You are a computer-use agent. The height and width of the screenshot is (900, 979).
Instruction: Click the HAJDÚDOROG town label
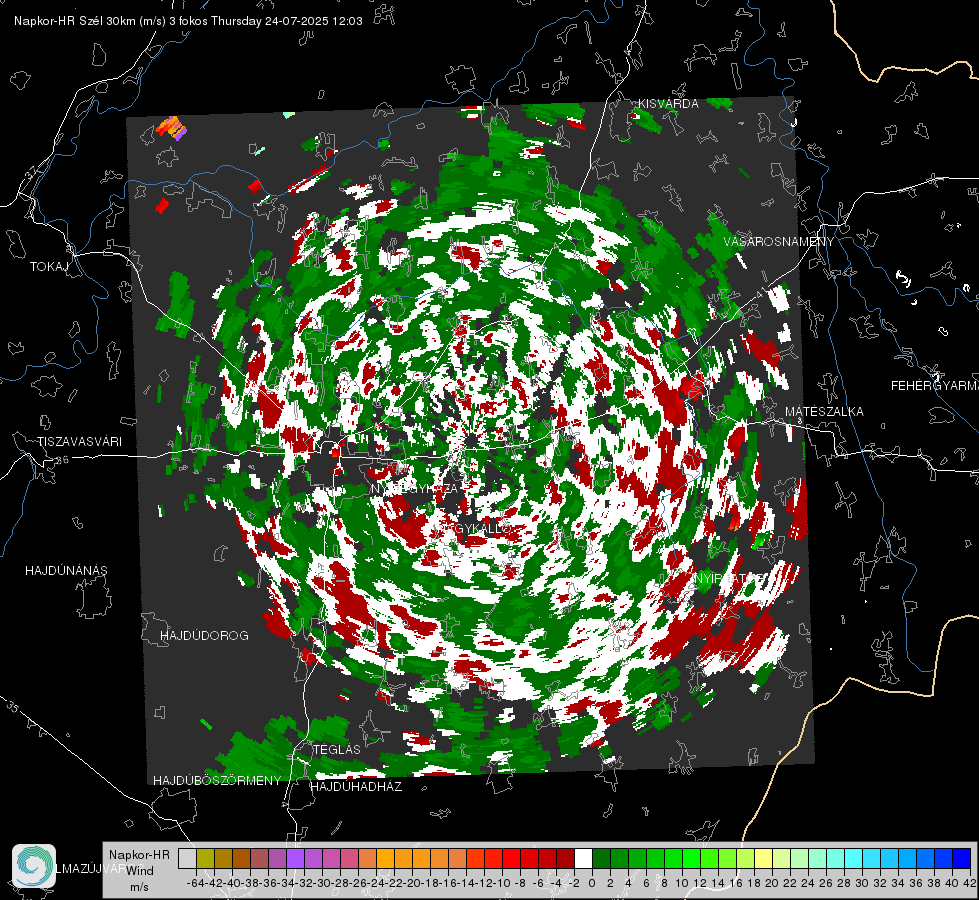click(x=204, y=636)
